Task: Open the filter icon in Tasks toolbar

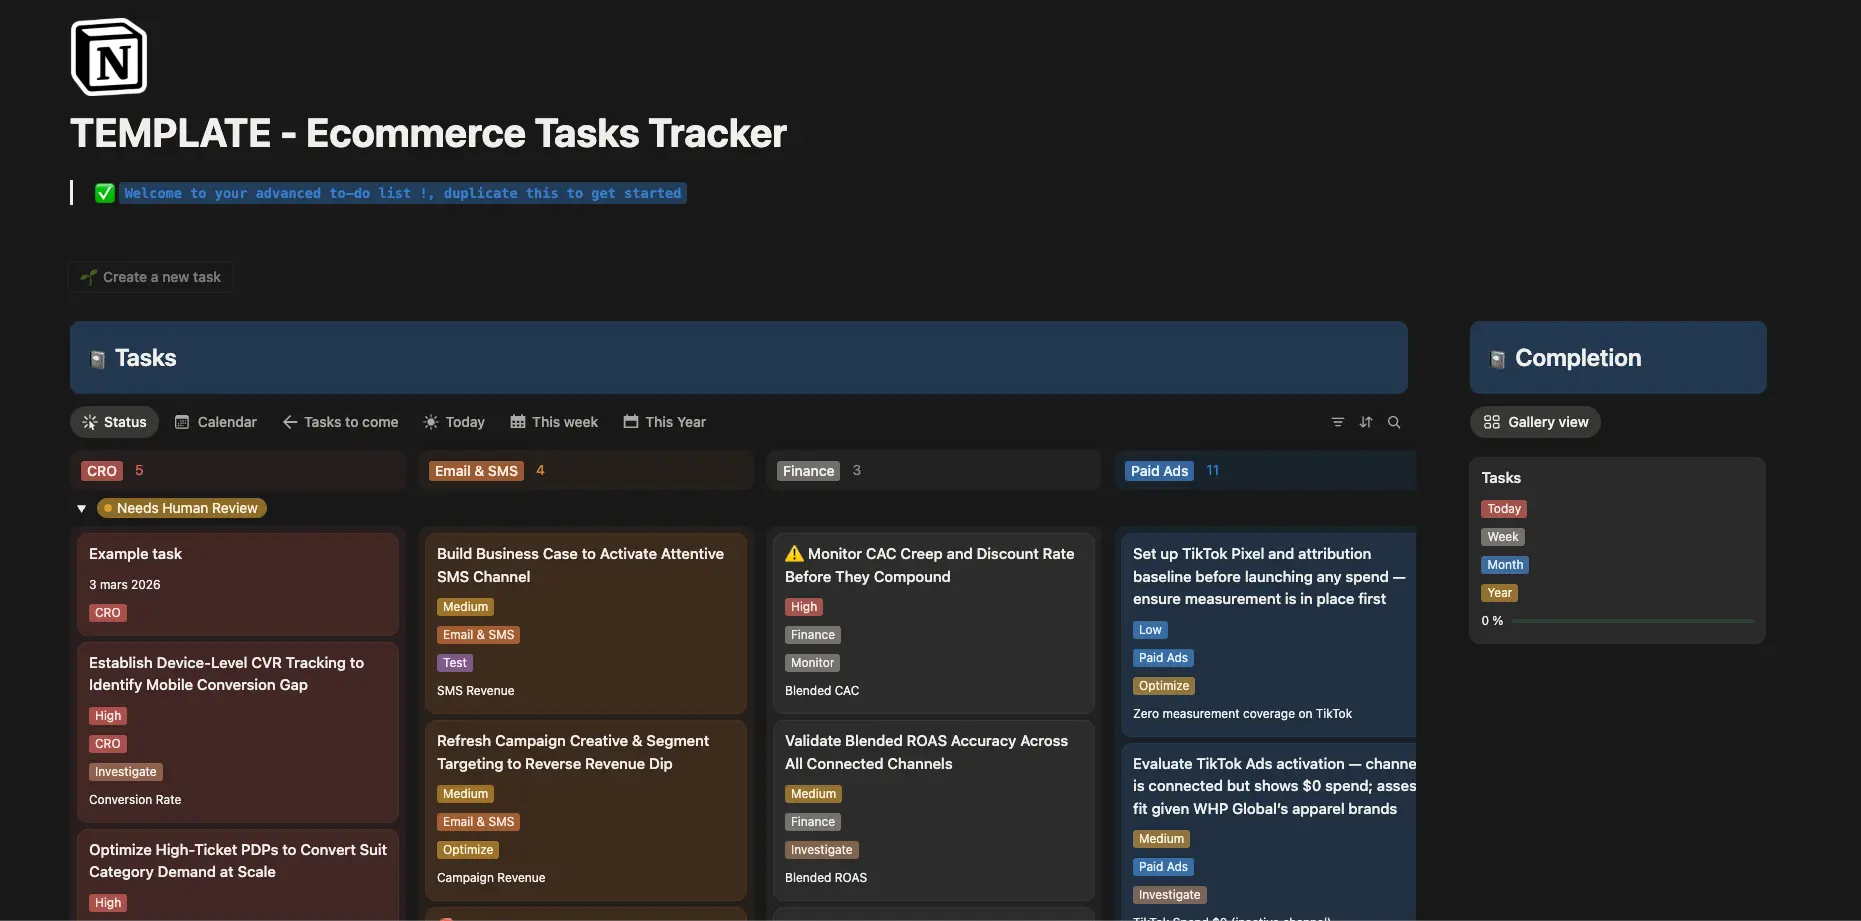Action: click(x=1338, y=422)
